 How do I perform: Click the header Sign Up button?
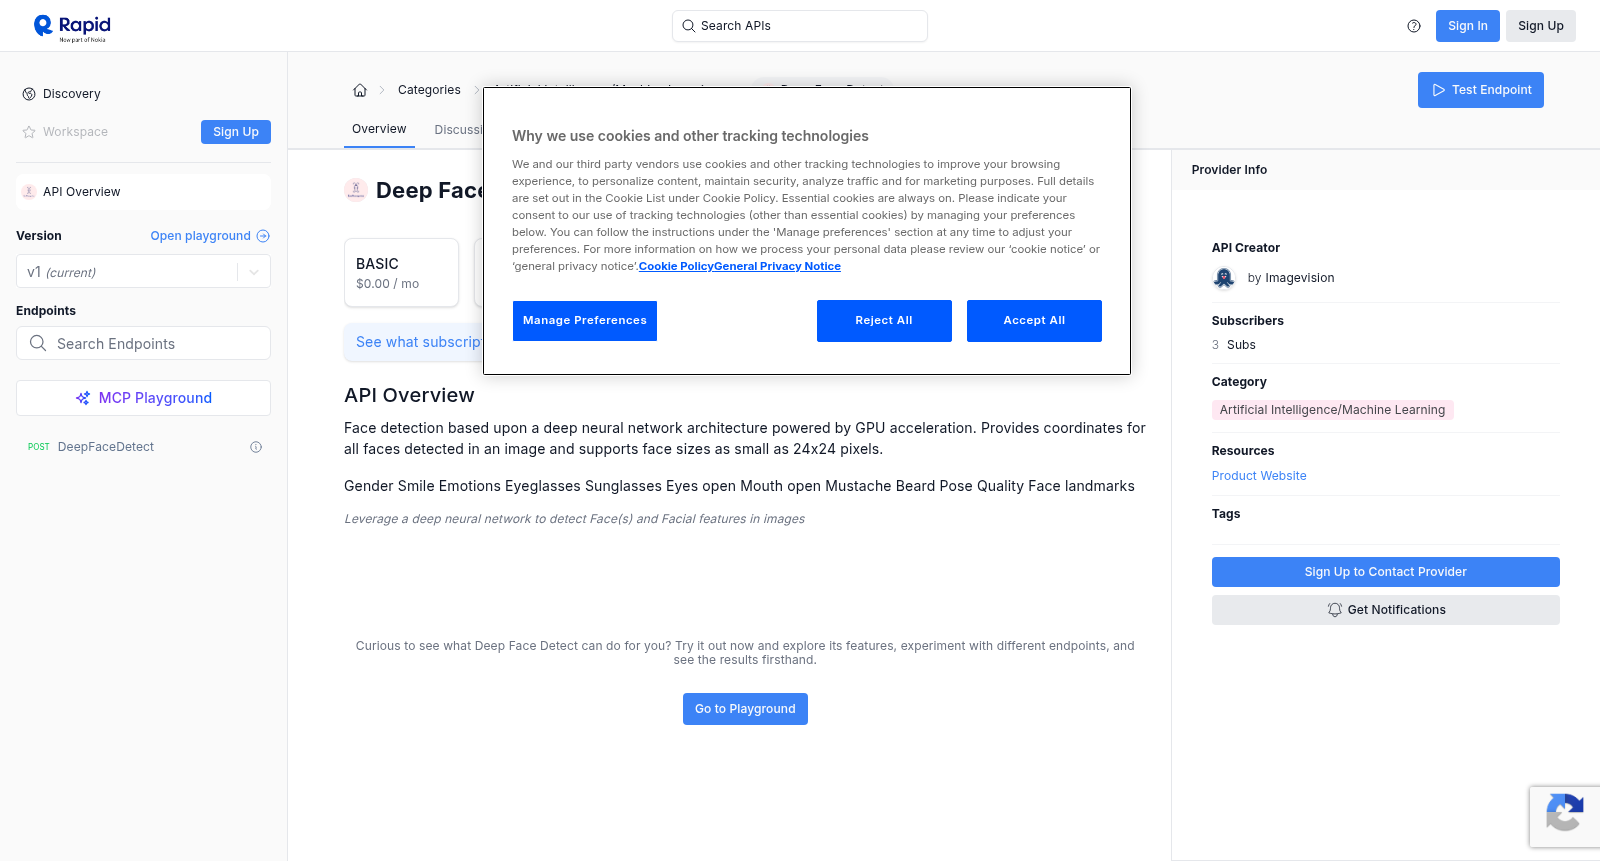[x=1541, y=26]
